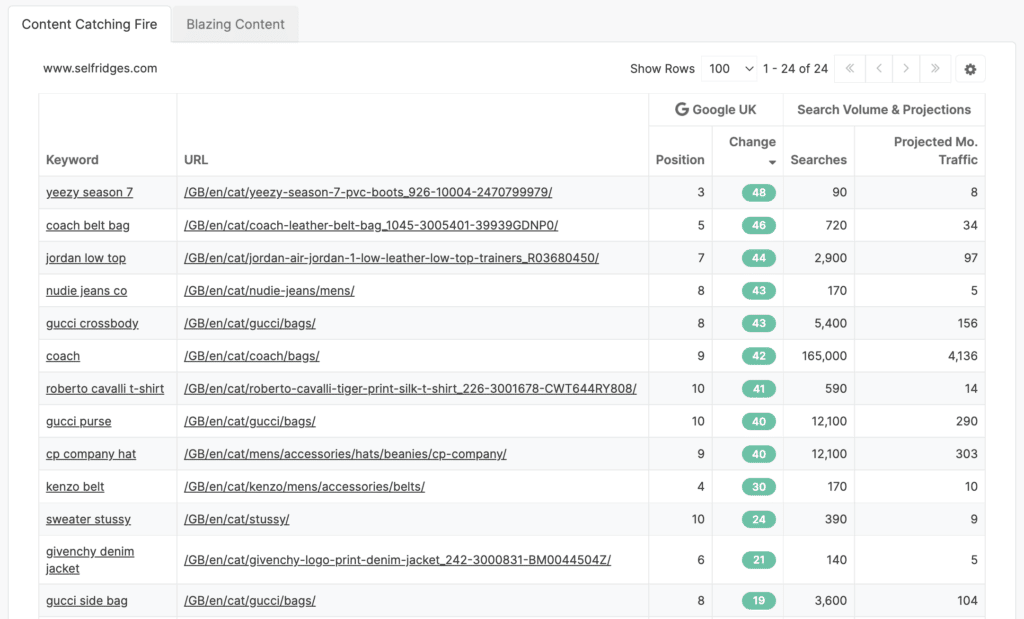The image size is (1024, 619).
Task: Go to first page double-chevron button
Action: point(850,69)
